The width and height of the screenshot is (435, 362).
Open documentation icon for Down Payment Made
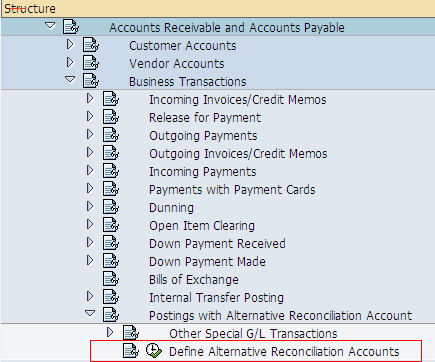point(111,261)
